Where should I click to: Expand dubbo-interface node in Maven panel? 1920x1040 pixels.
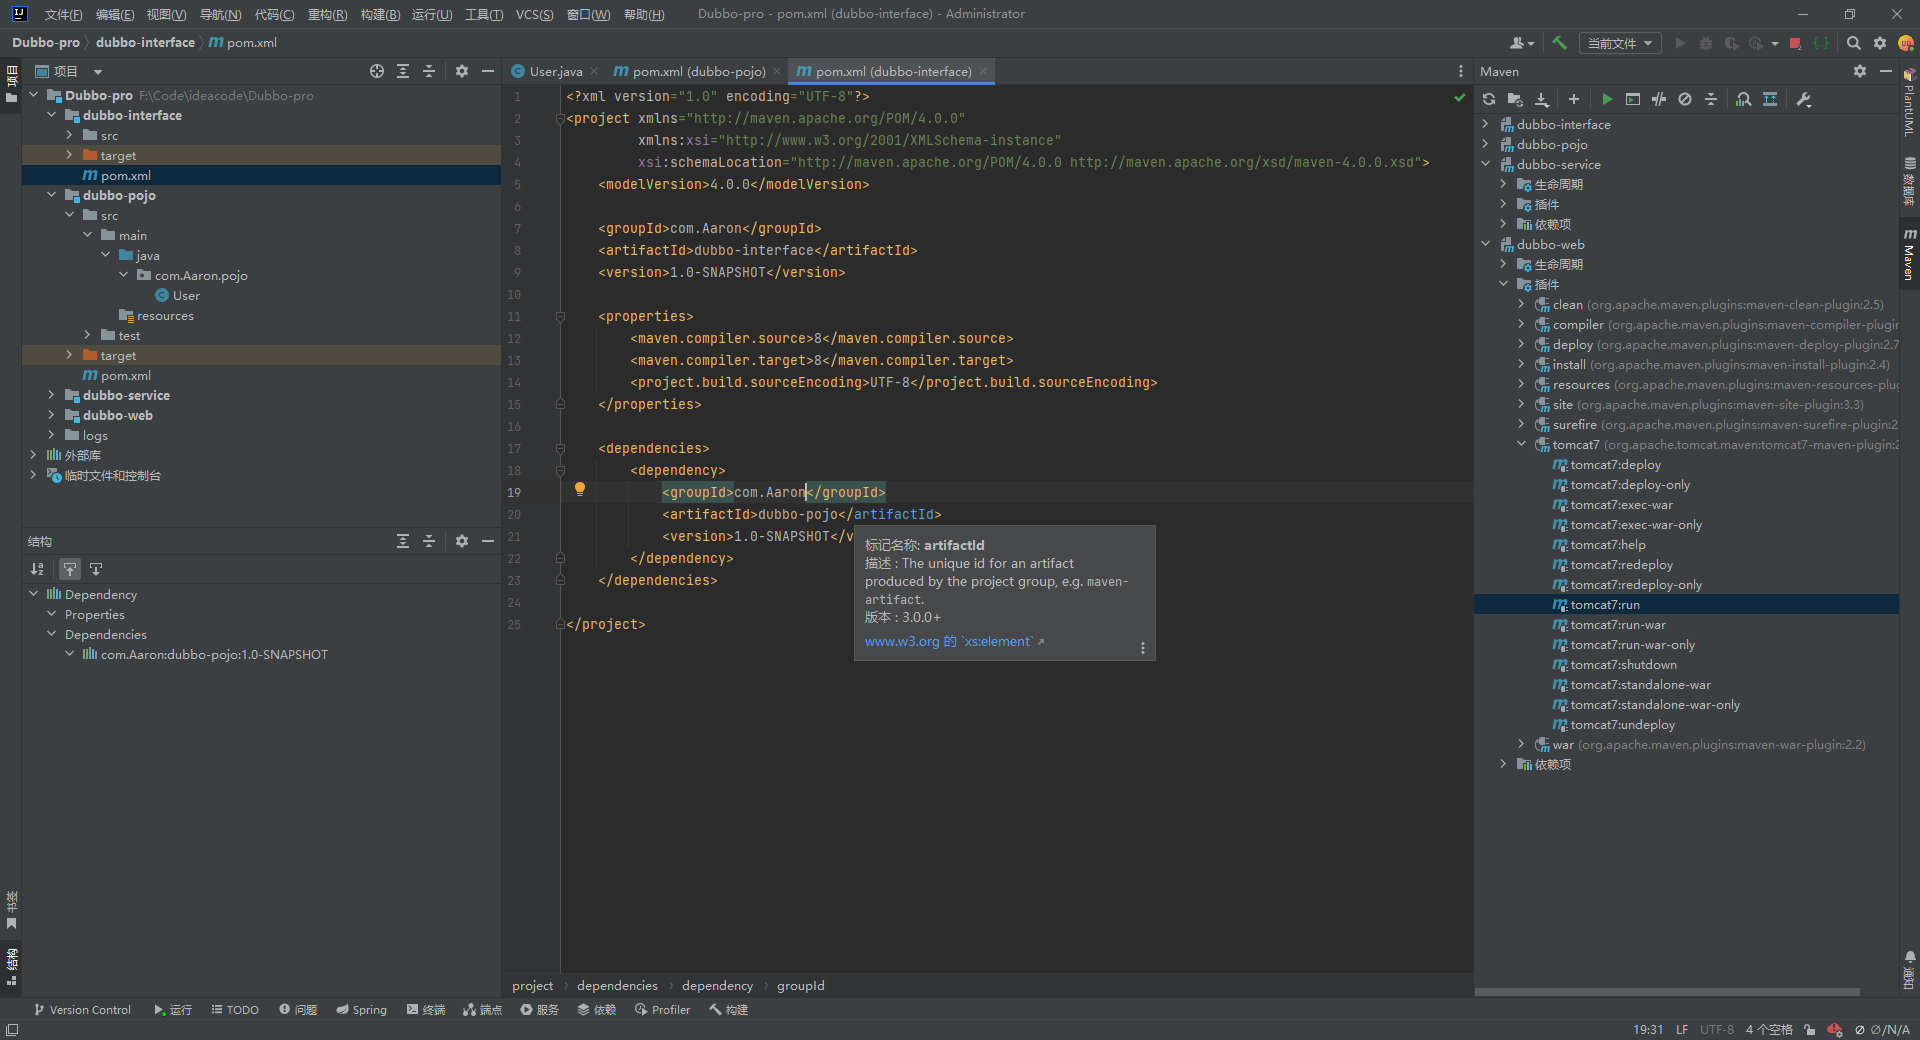coord(1485,124)
